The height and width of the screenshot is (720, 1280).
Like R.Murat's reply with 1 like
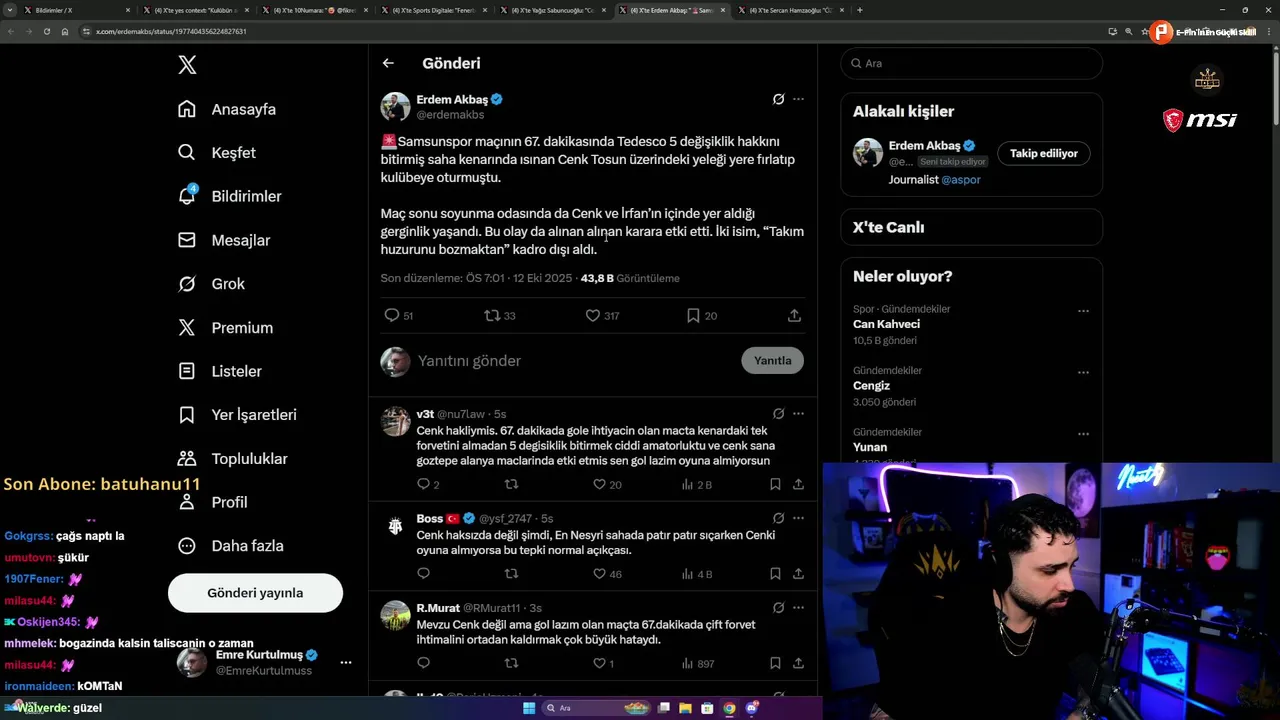point(599,663)
